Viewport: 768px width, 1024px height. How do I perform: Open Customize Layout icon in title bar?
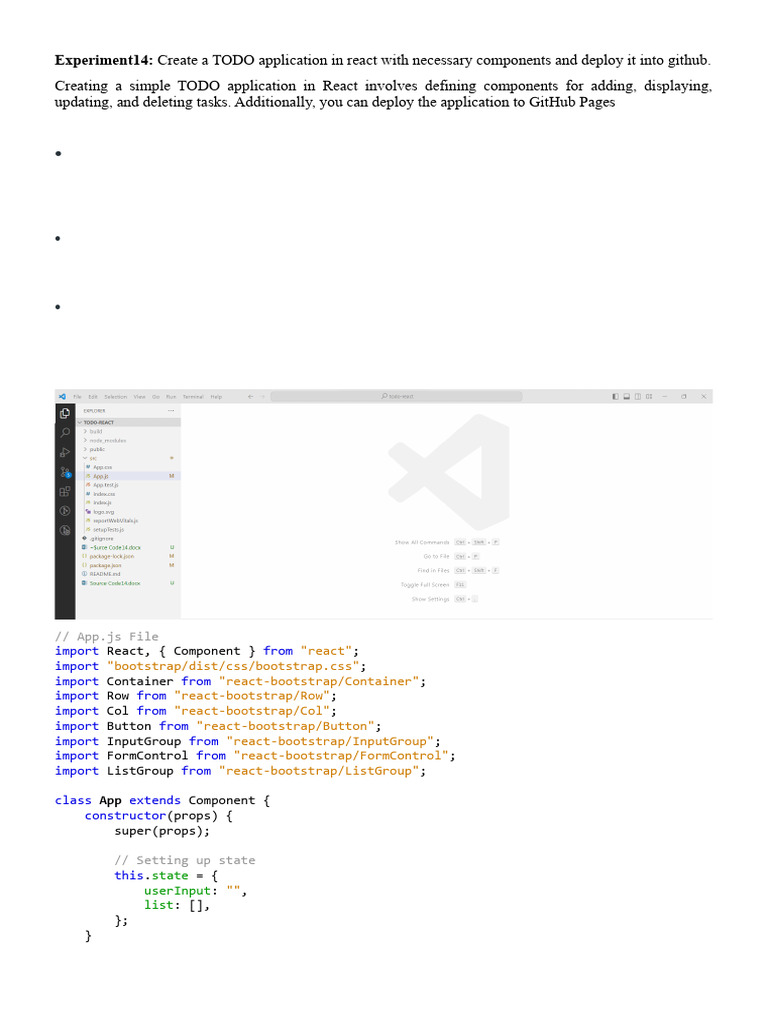(648, 396)
